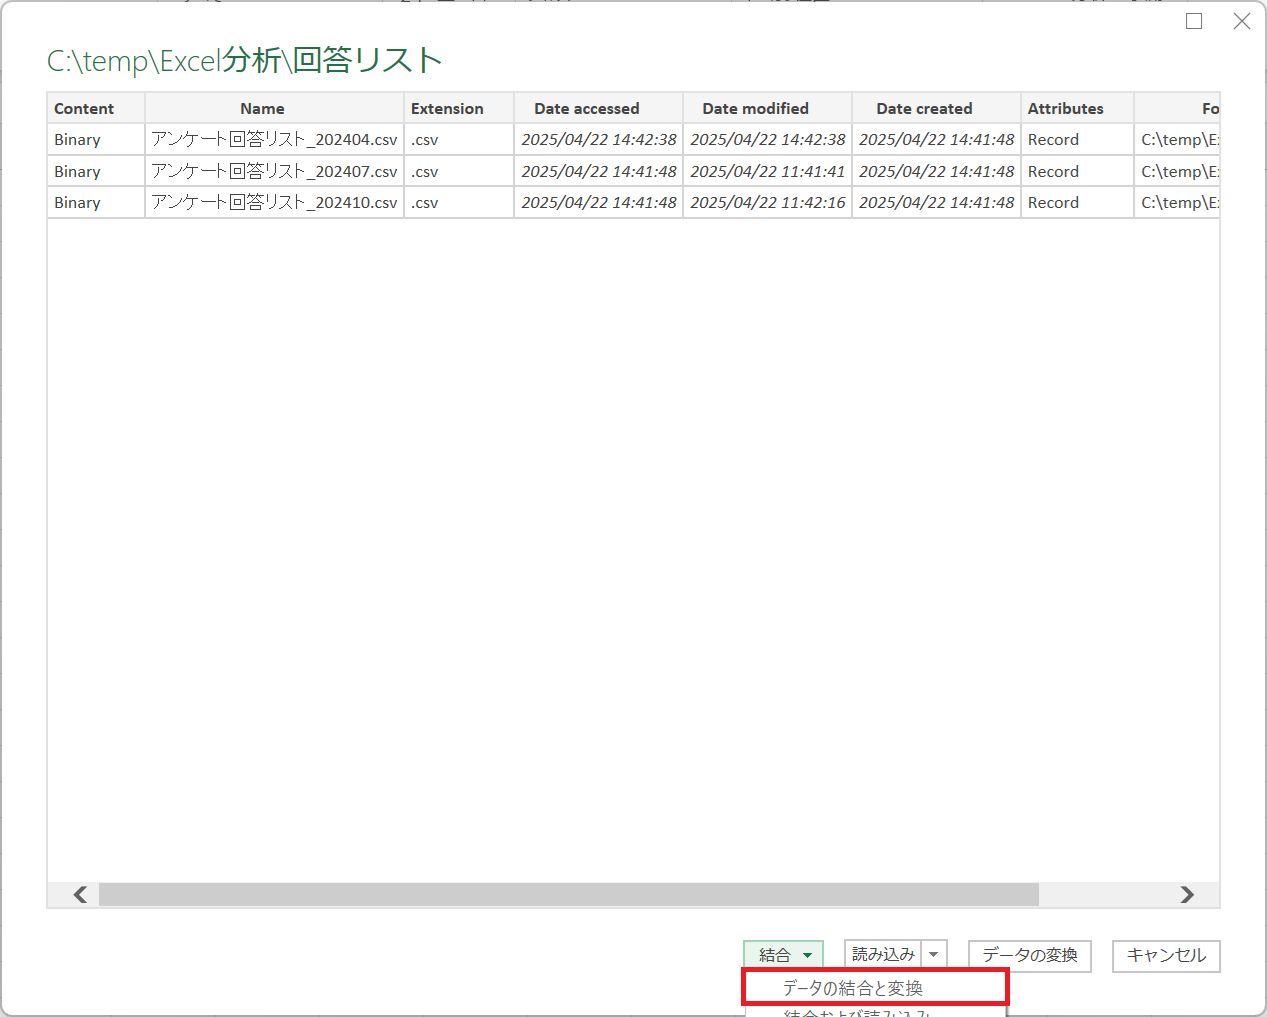Close the dialog with X icon
The width and height of the screenshot is (1267, 1017).
click(x=1242, y=21)
